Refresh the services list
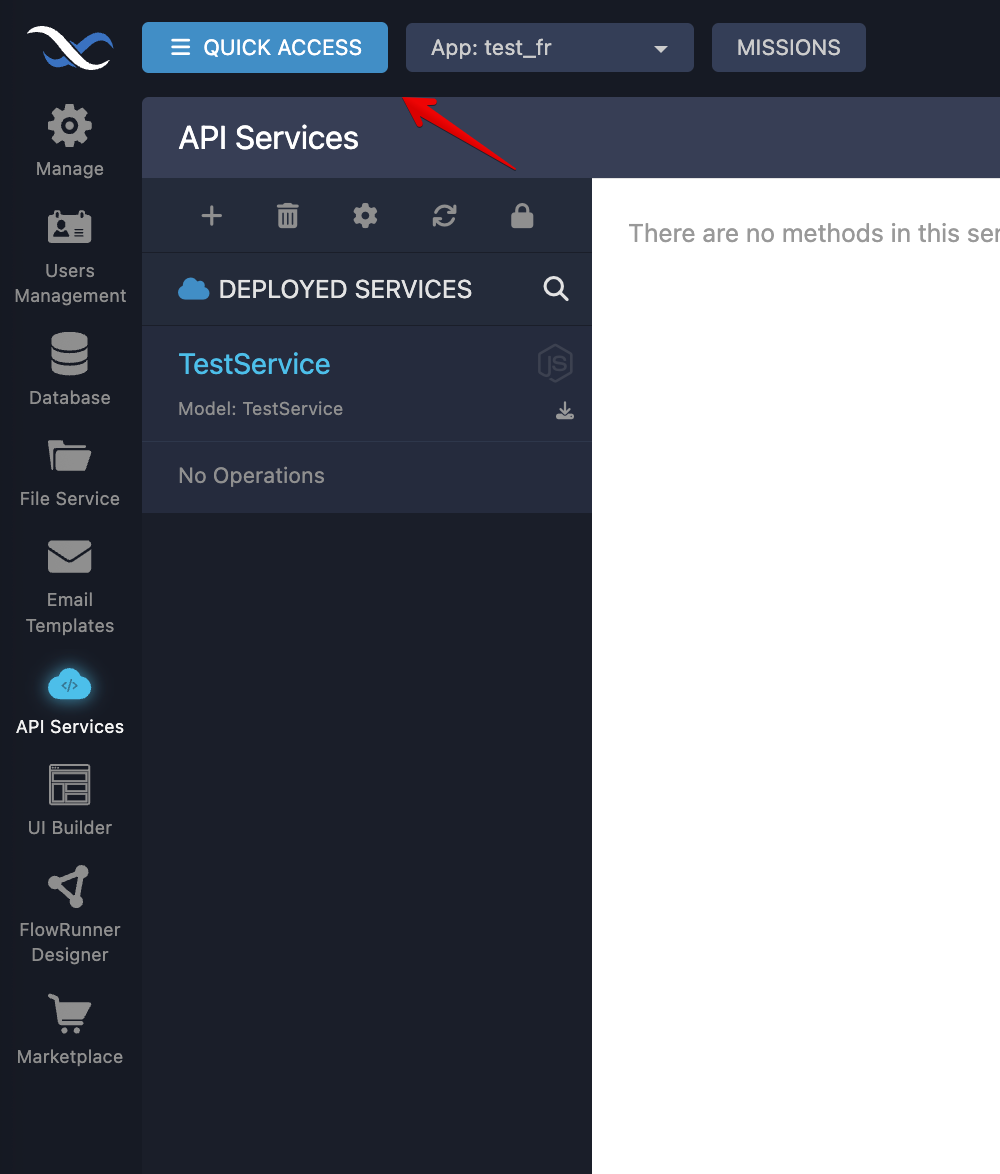Image resolution: width=1000 pixels, height=1174 pixels. (444, 216)
